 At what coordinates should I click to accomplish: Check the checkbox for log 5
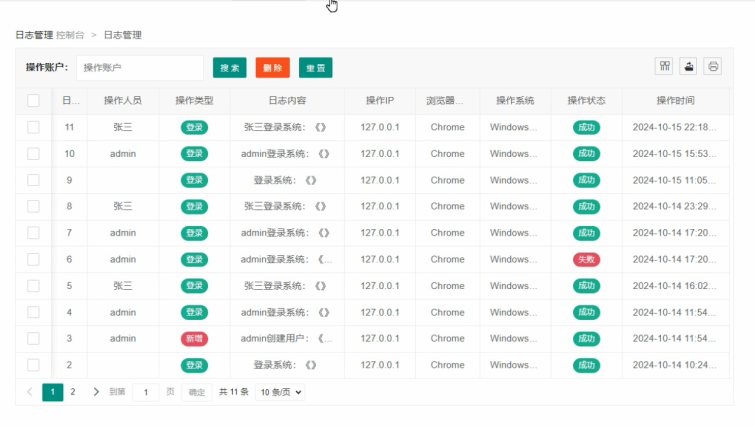pyautogui.click(x=33, y=286)
